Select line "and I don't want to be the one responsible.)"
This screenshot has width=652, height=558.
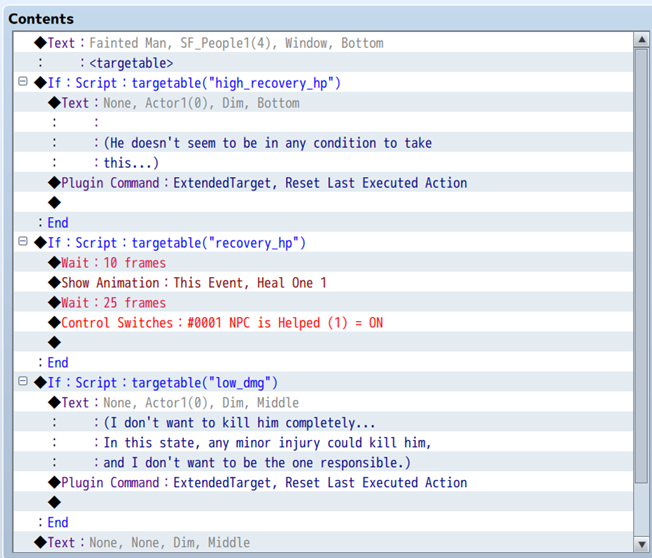point(324,462)
